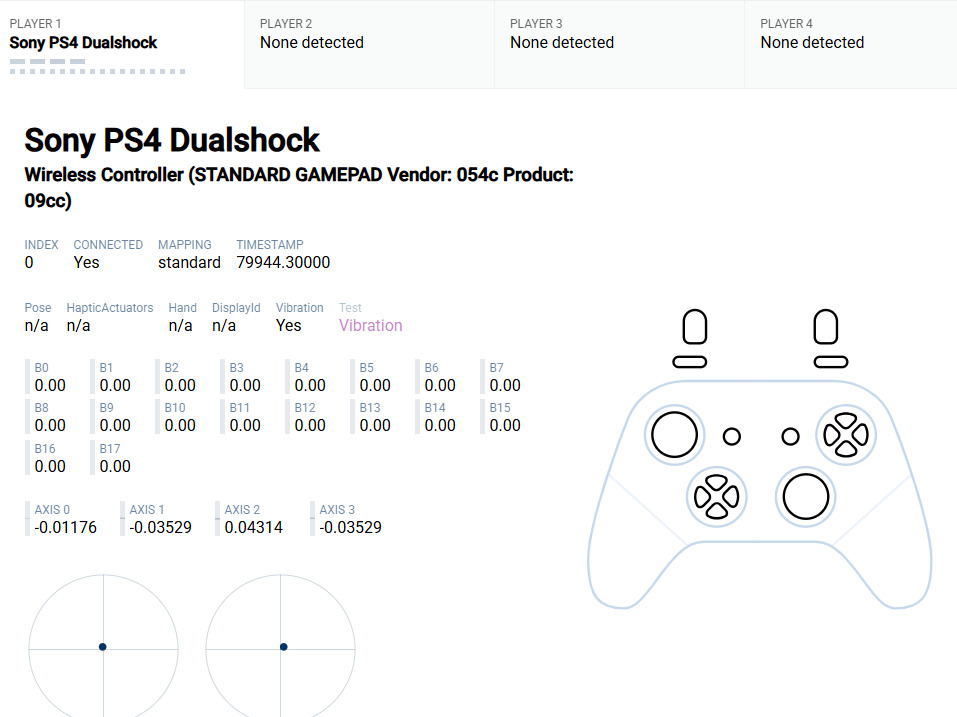Switch to the Player 2 tab

(369, 44)
